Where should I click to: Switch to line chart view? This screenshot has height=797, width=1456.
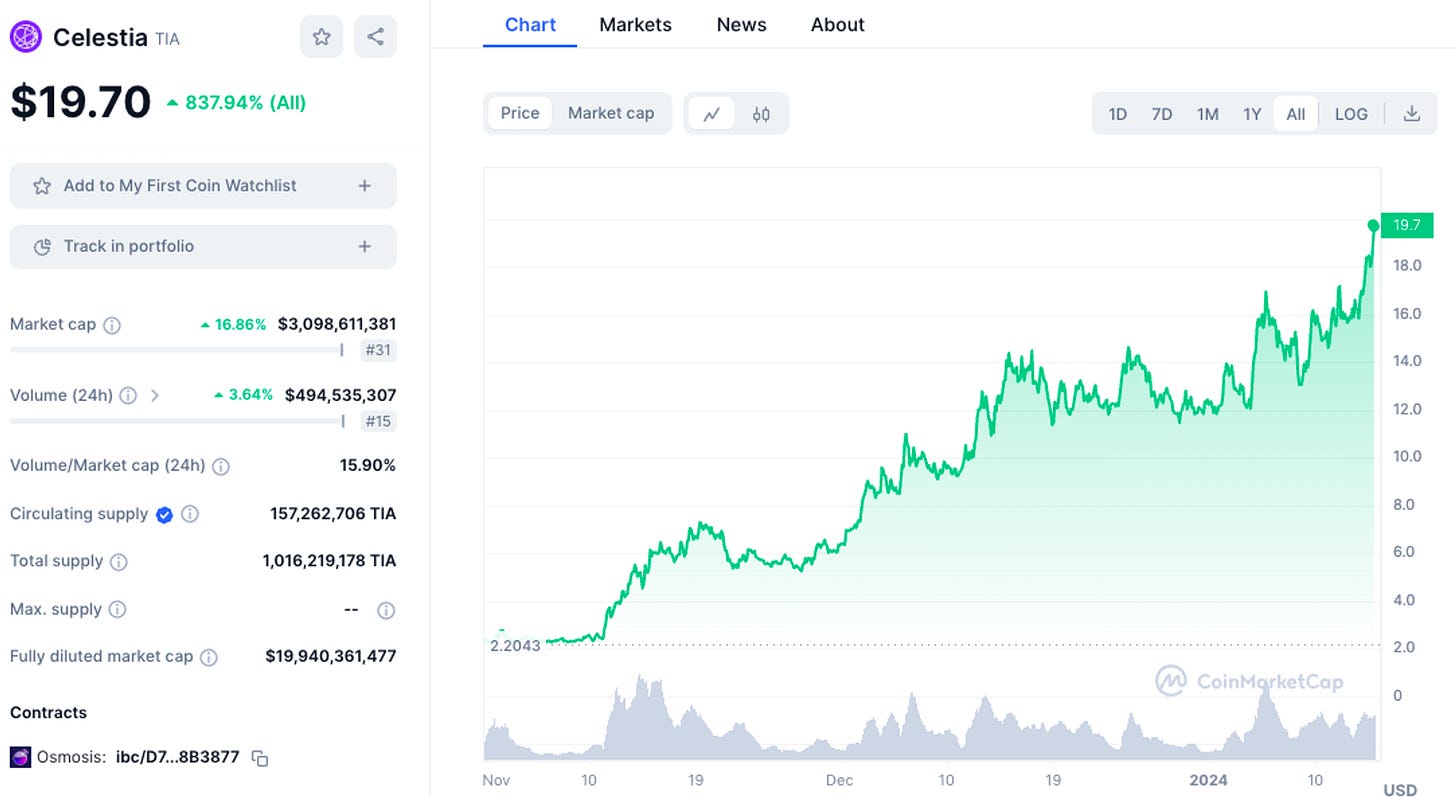[x=712, y=114]
